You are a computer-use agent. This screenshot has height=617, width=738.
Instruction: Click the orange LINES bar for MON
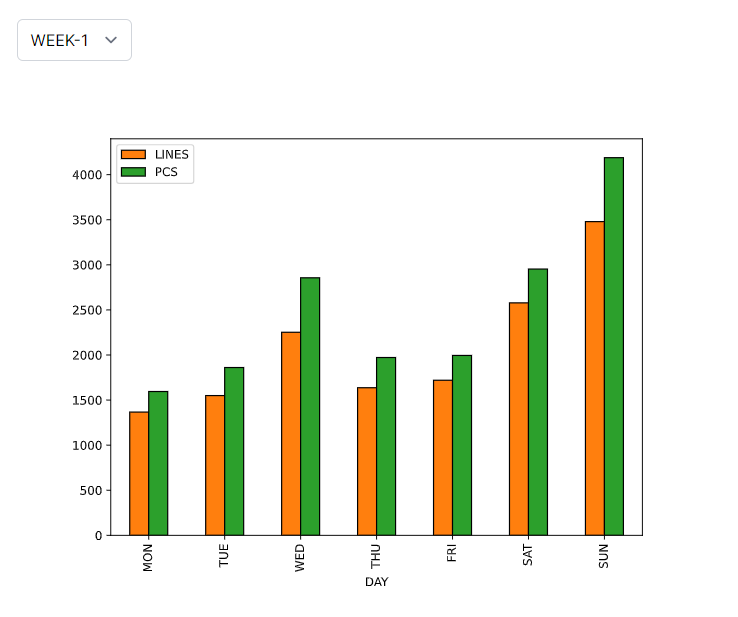139,474
